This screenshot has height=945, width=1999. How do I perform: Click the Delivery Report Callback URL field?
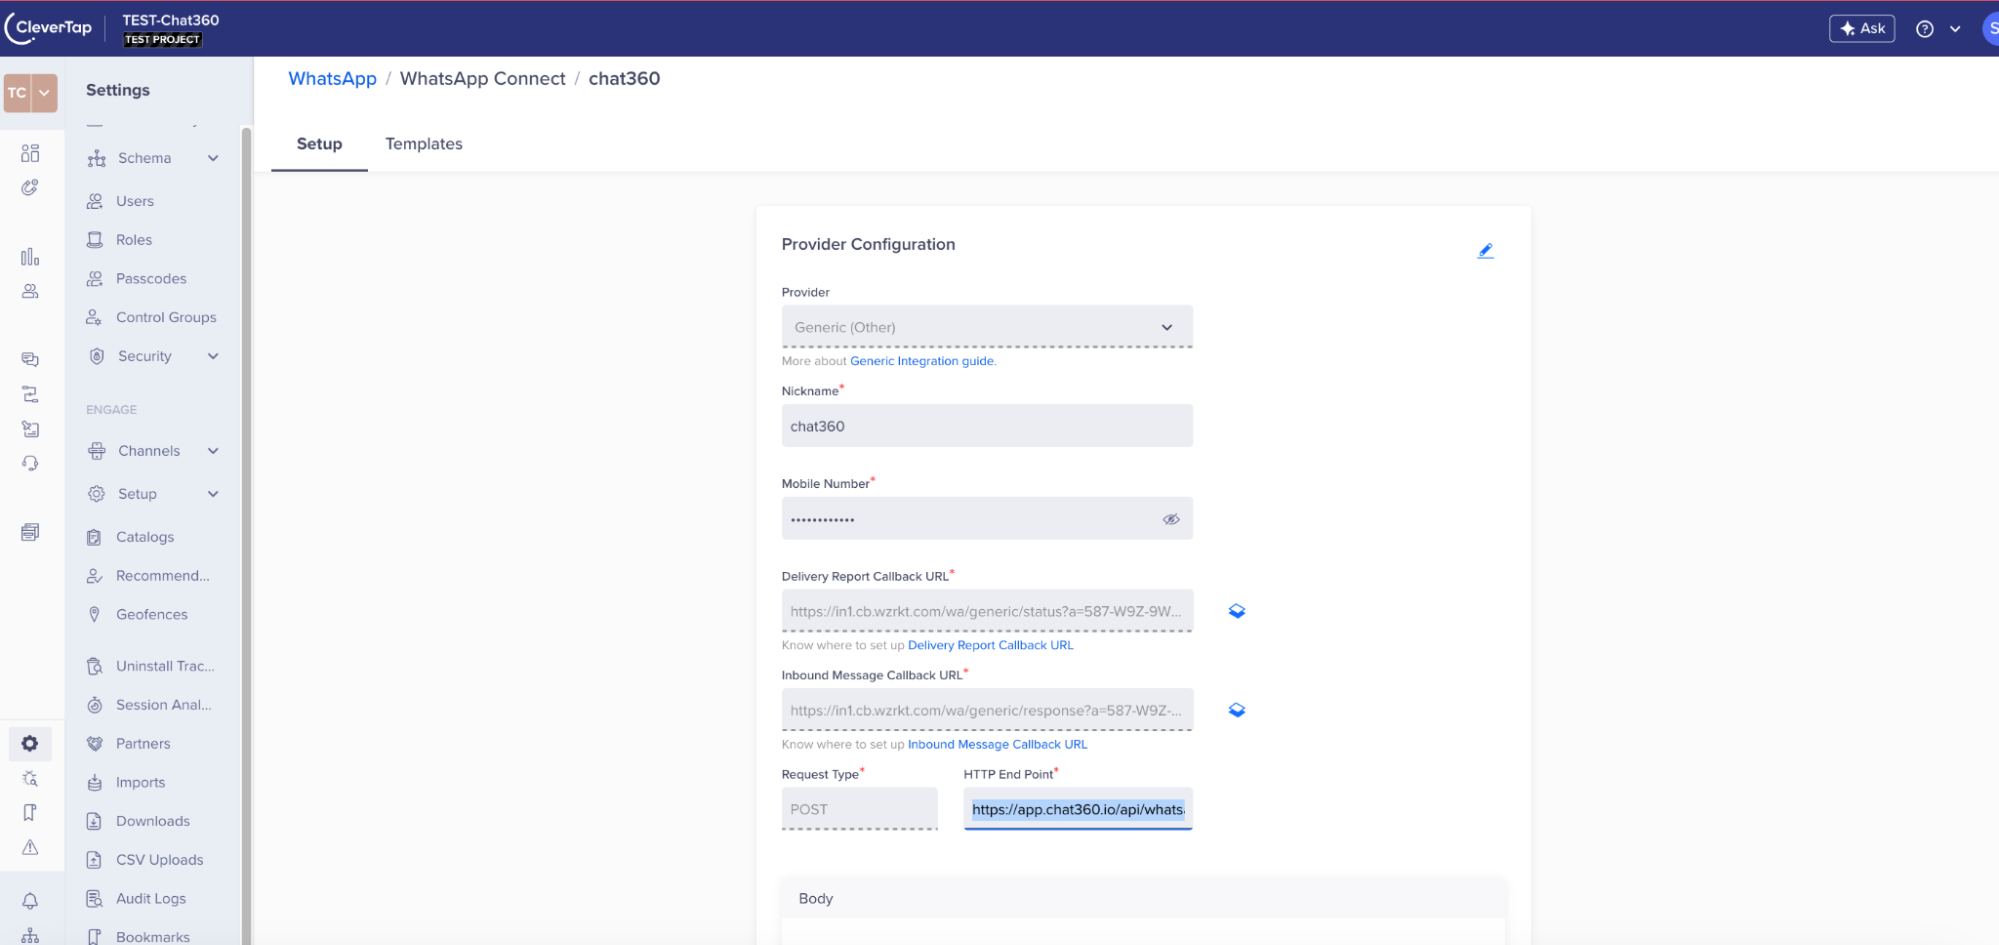pyautogui.click(x=987, y=611)
